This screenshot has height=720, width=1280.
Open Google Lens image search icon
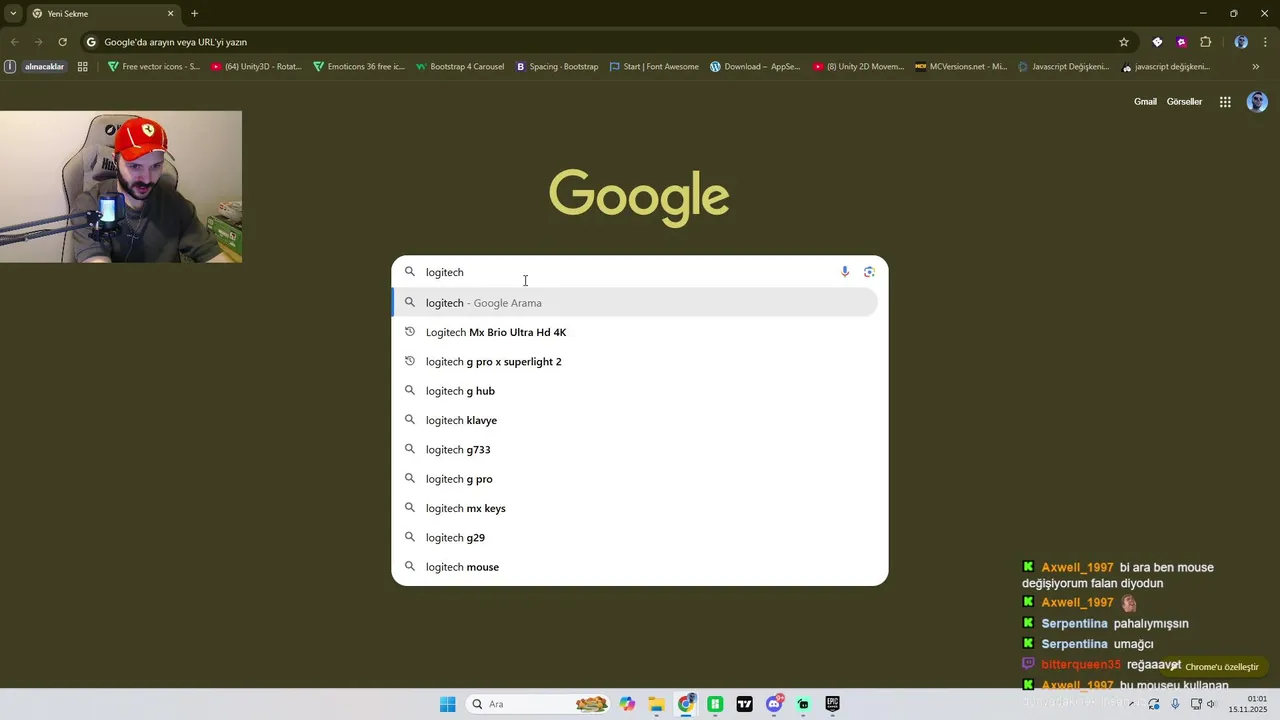coord(869,272)
